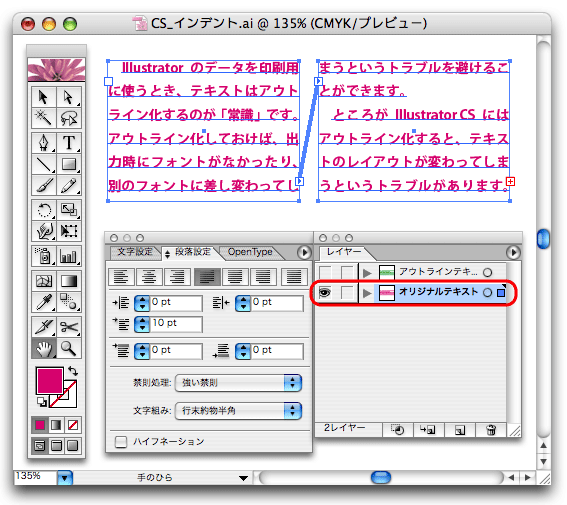Select the Scissors tool
The height and width of the screenshot is (505, 567).
(69, 327)
